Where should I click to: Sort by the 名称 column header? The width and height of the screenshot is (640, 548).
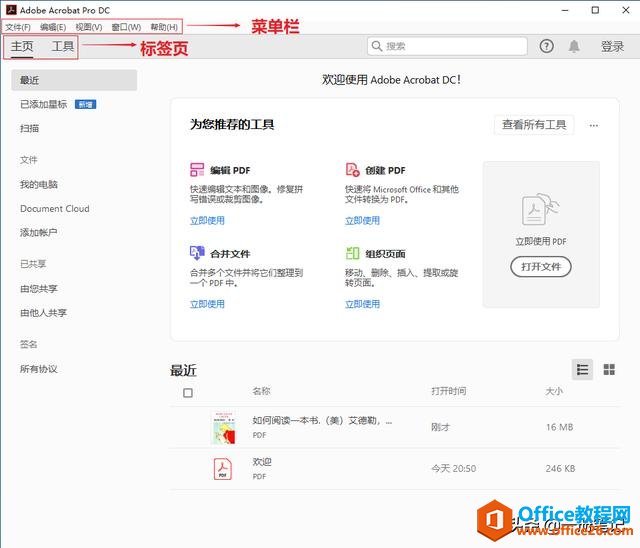point(262,391)
